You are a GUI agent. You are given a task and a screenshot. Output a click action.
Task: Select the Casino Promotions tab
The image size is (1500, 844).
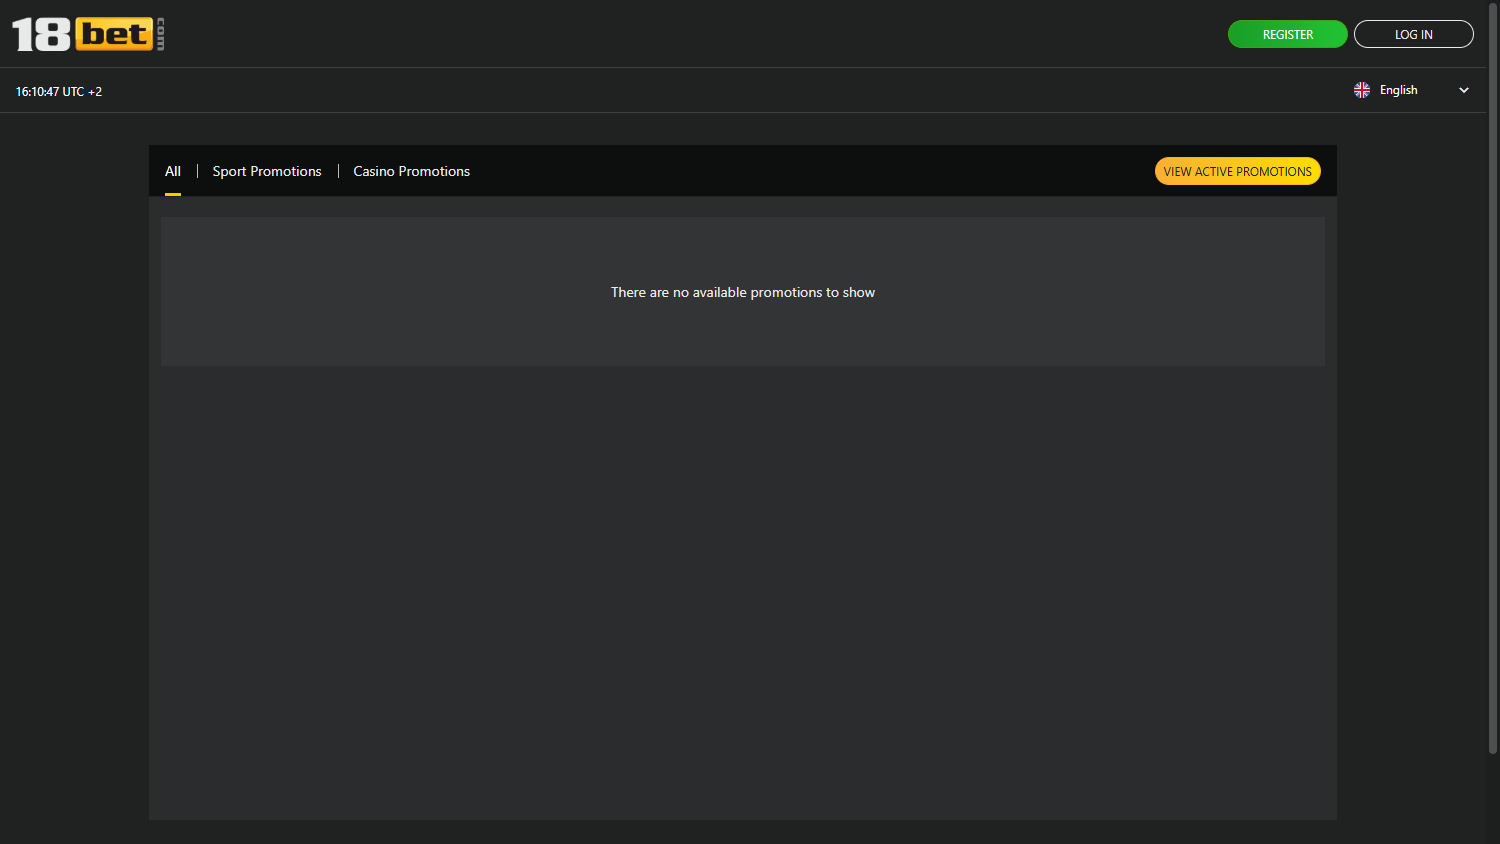[x=411, y=171]
